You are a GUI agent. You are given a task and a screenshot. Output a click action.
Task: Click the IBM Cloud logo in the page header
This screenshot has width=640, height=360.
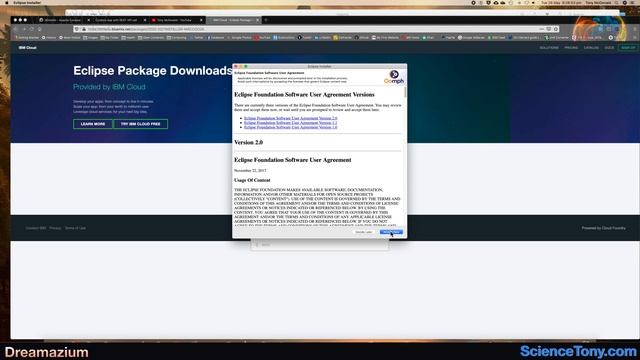[x=27, y=48]
